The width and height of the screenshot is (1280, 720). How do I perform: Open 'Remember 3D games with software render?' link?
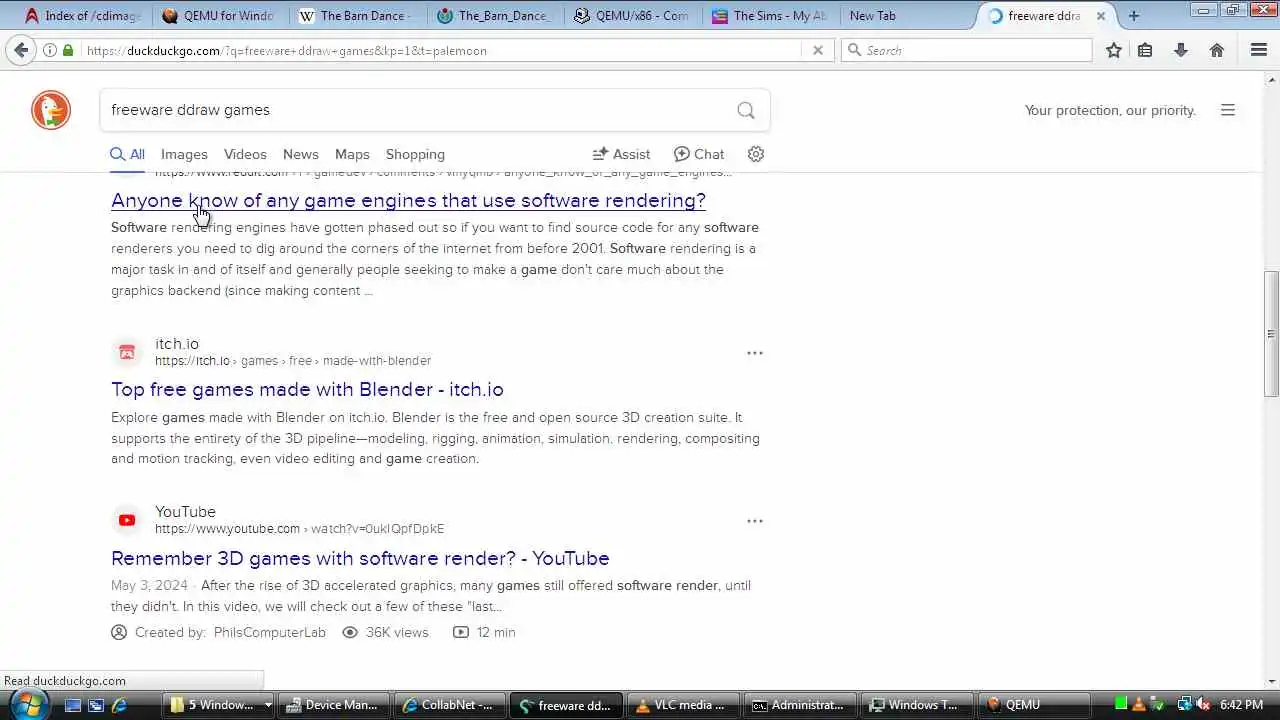tap(360, 558)
